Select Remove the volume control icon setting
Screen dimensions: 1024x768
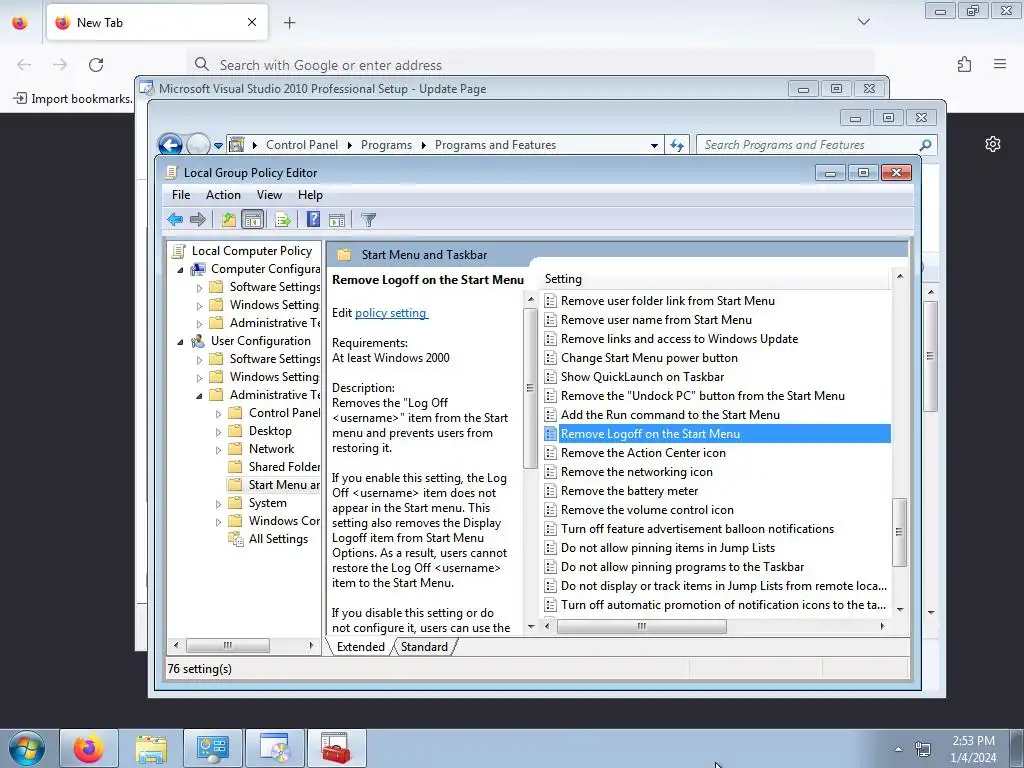(x=647, y=510)
